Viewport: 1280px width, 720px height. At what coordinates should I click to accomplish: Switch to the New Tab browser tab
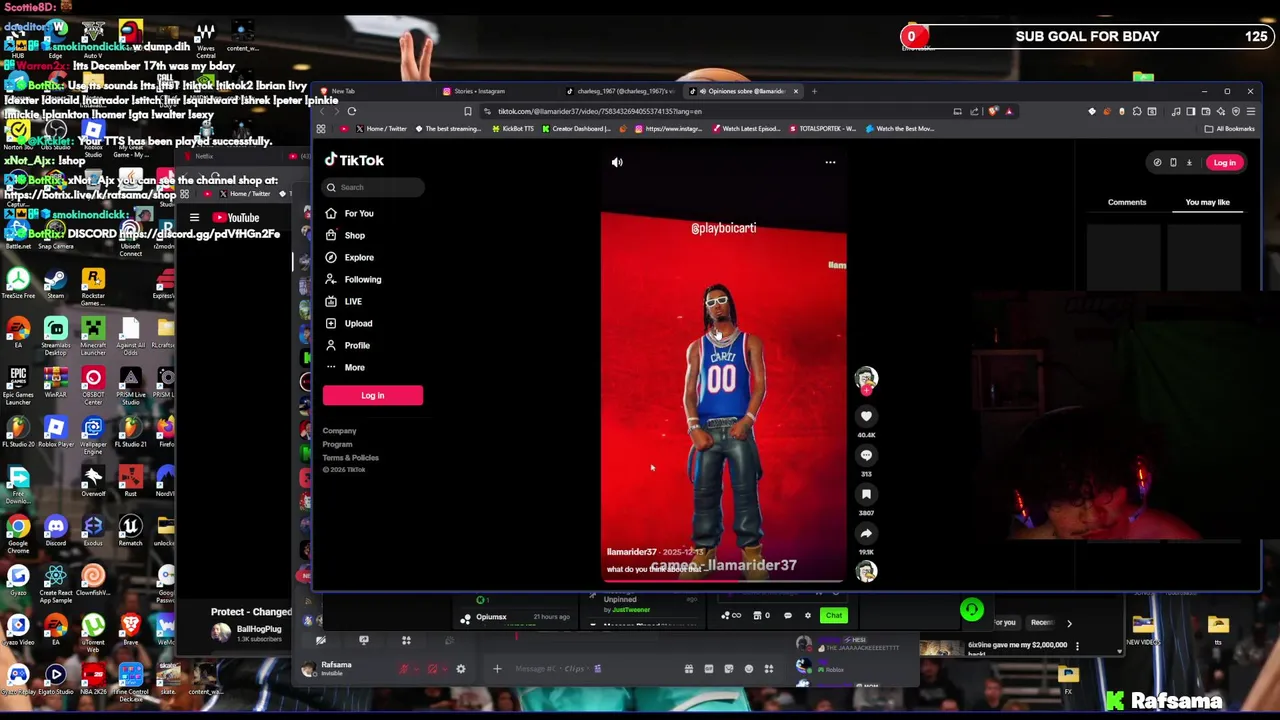(375, 91)
